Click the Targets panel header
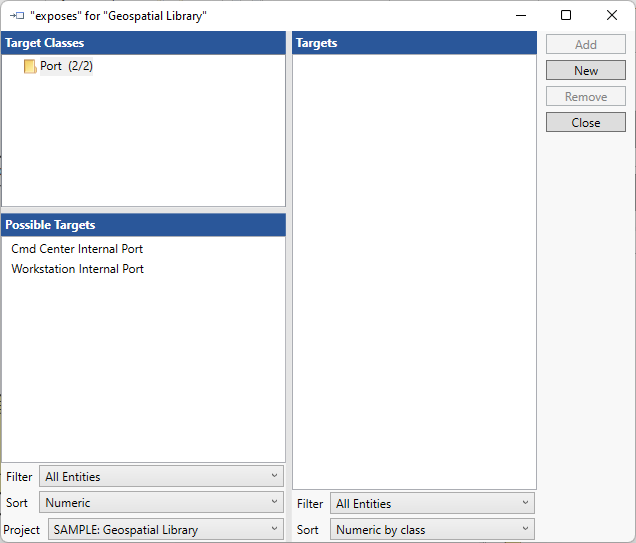The height and width of the screenshot is (543, 636). 414,43
